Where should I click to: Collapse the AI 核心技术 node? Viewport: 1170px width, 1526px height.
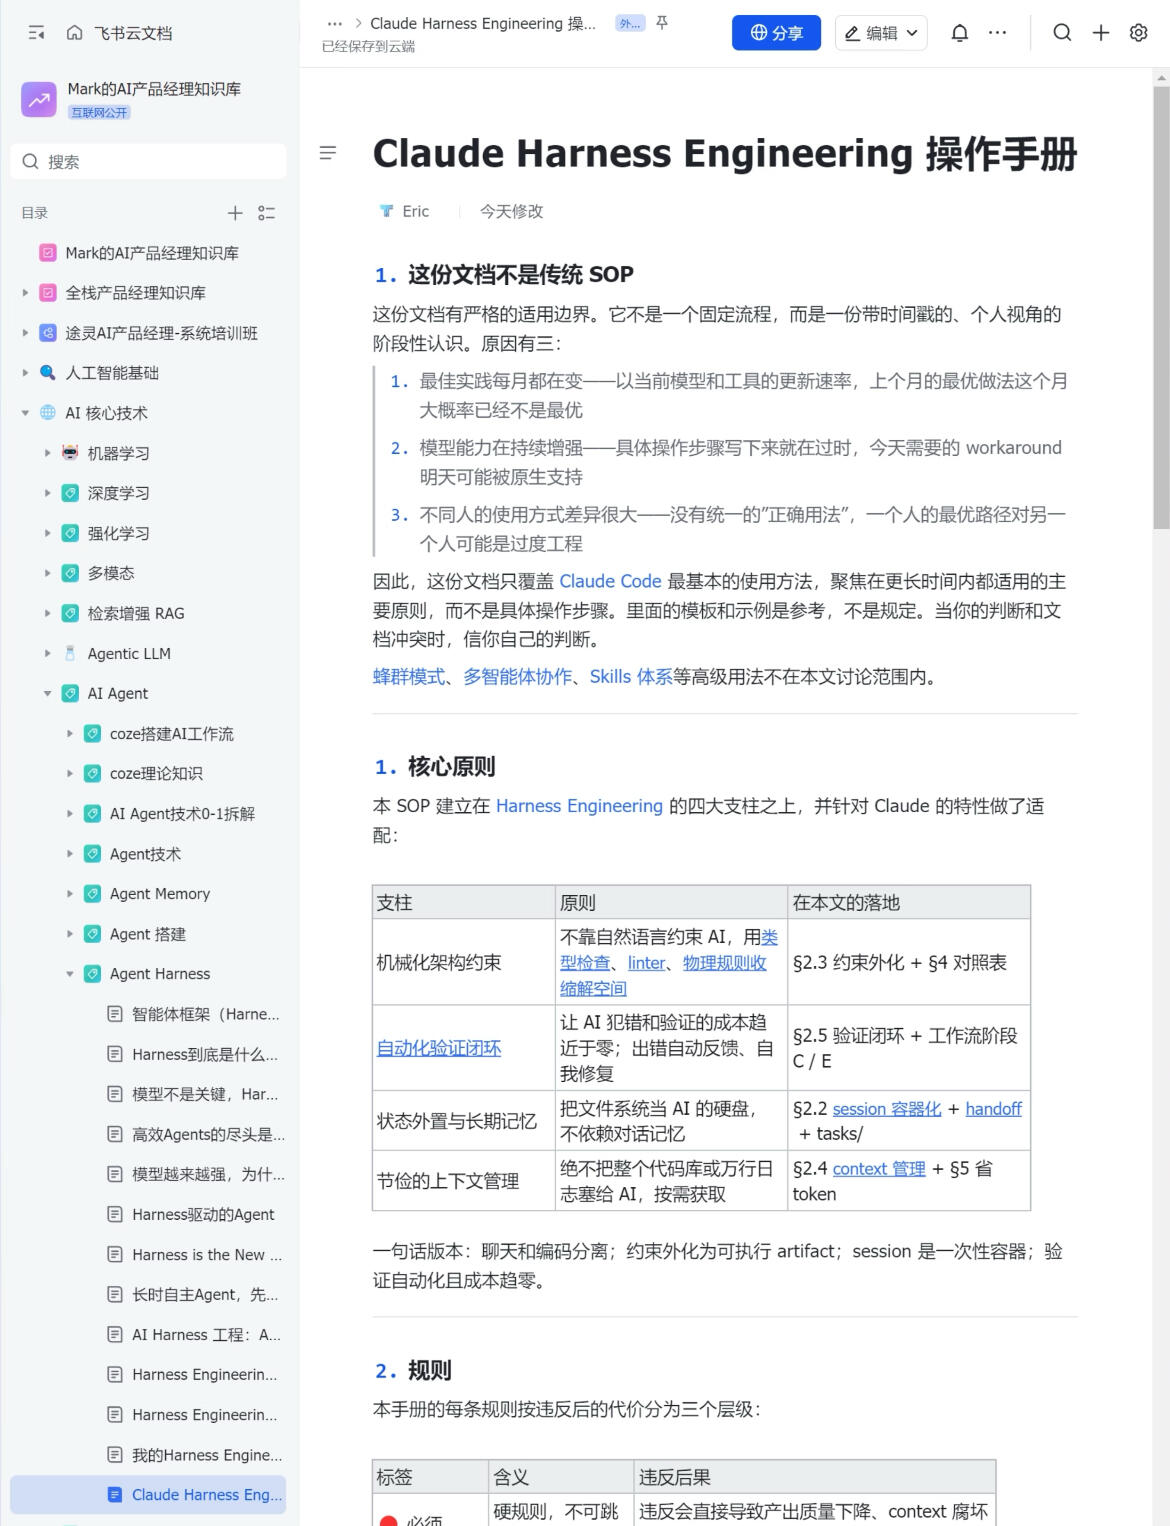click(25, 413)
